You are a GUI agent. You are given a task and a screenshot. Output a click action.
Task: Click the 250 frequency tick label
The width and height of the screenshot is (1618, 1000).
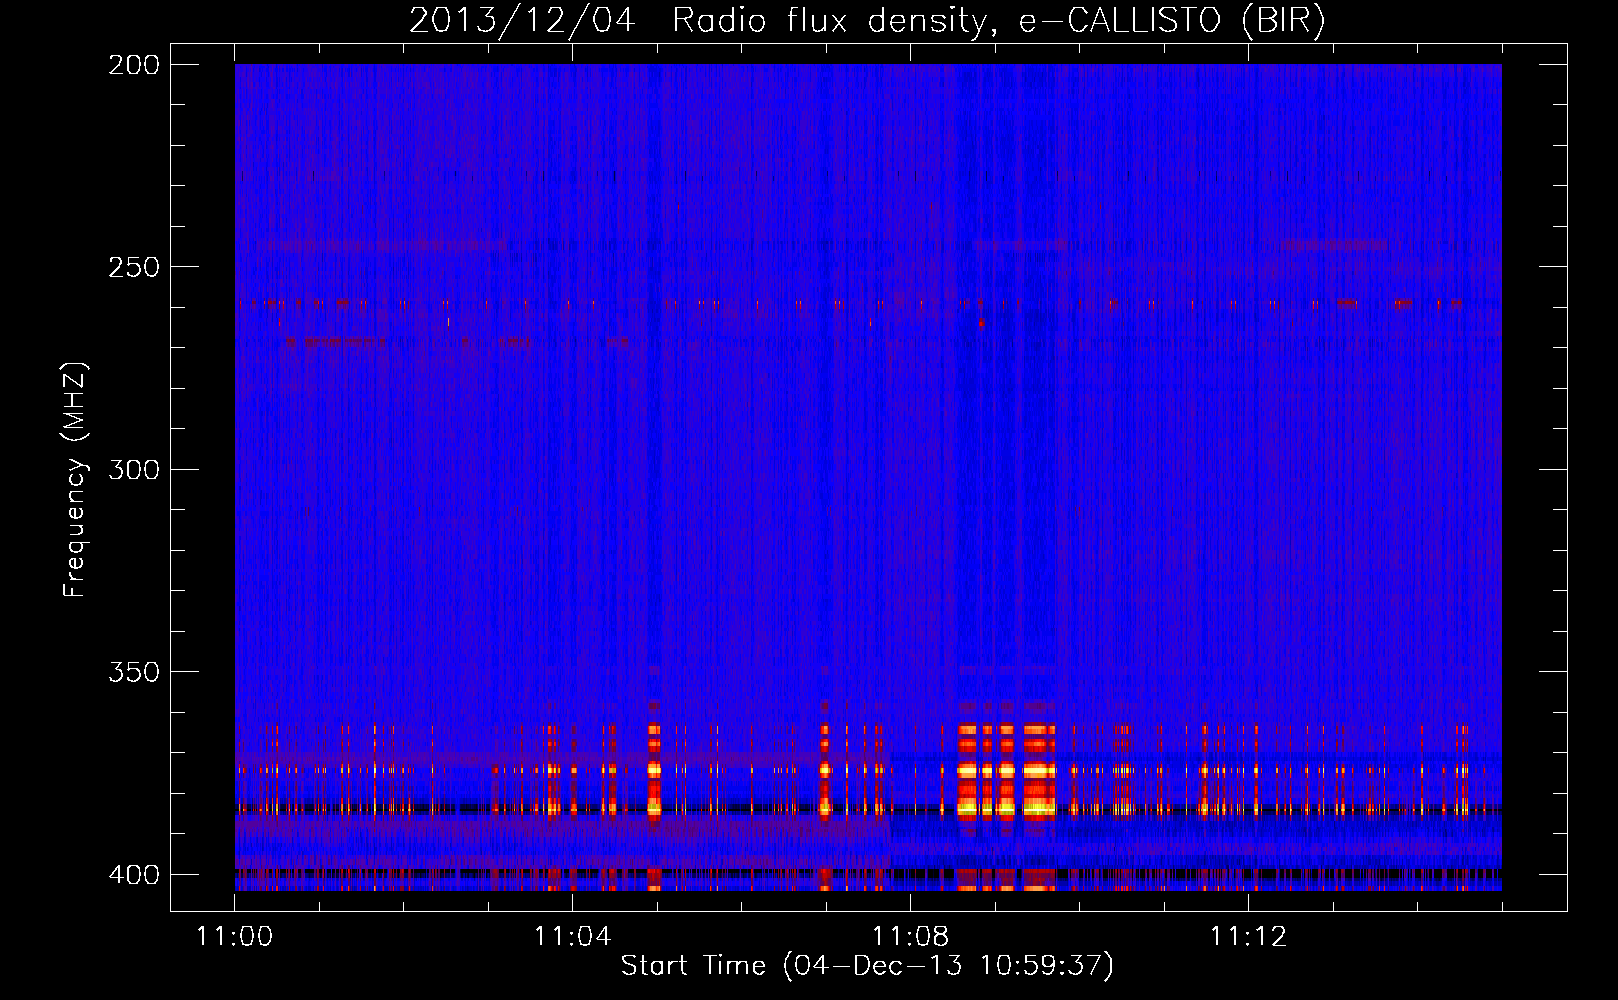tap(133, 267)
